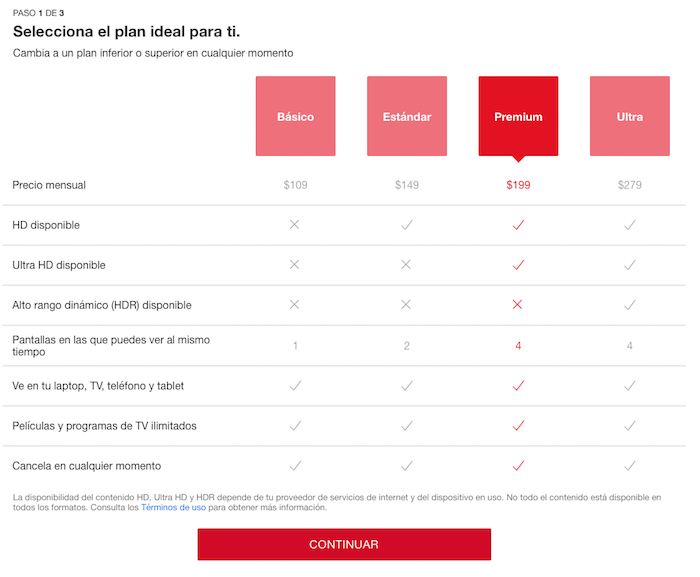Image resolution: width=700 pixels, height=577 pixels.
Task: Click the Premium Ultra HD checkmark
Action: [x=518, y=265]
